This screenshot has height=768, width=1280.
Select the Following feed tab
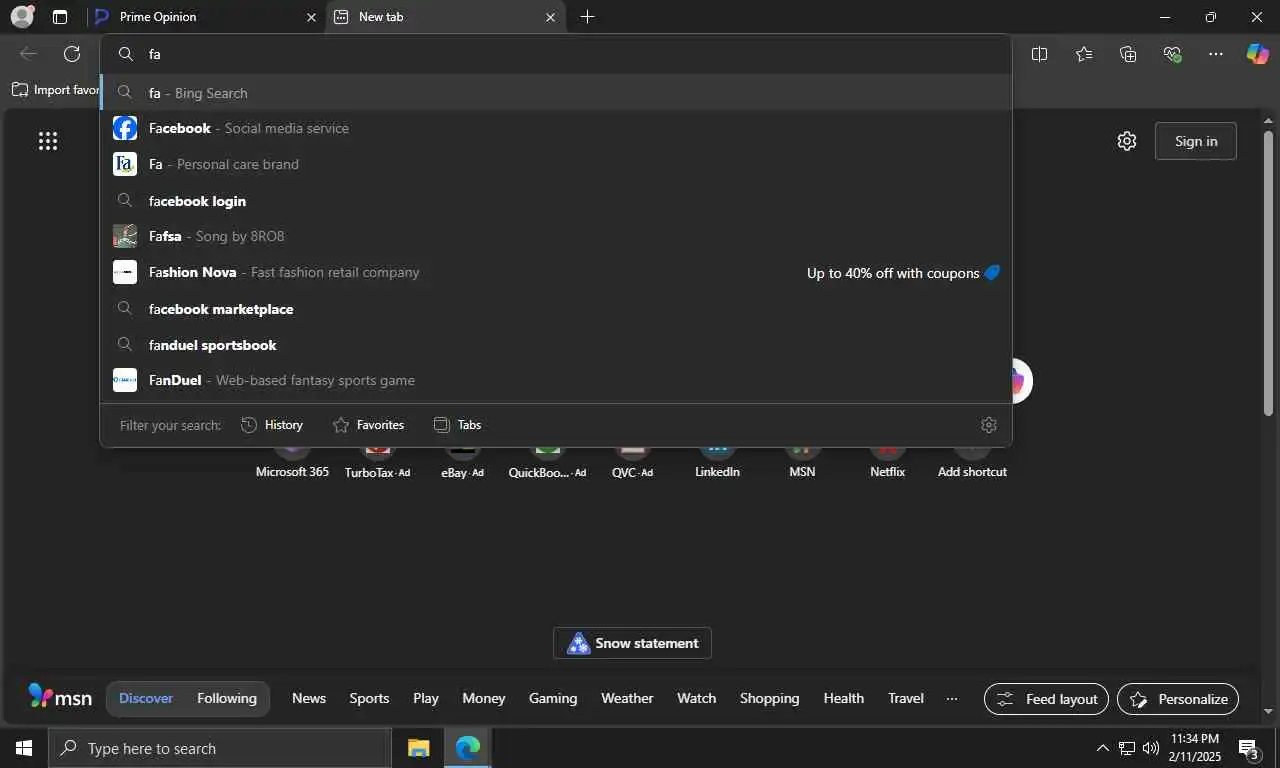coord(227,698)
